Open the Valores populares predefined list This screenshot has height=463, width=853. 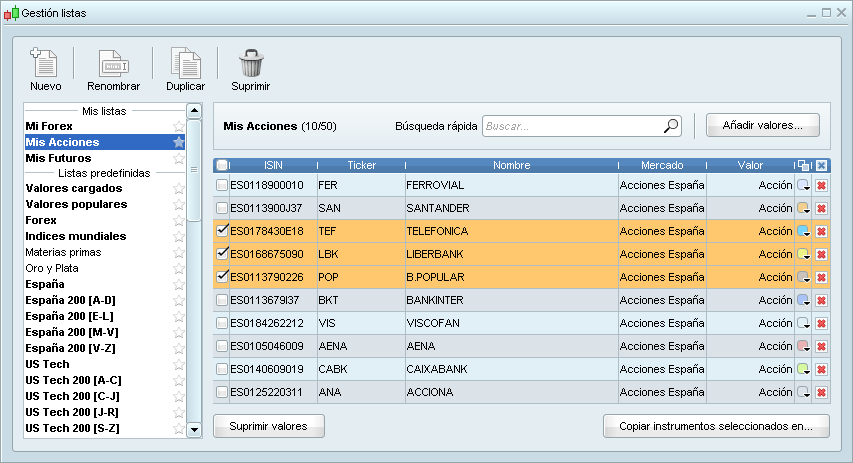(x=76, y=204)
